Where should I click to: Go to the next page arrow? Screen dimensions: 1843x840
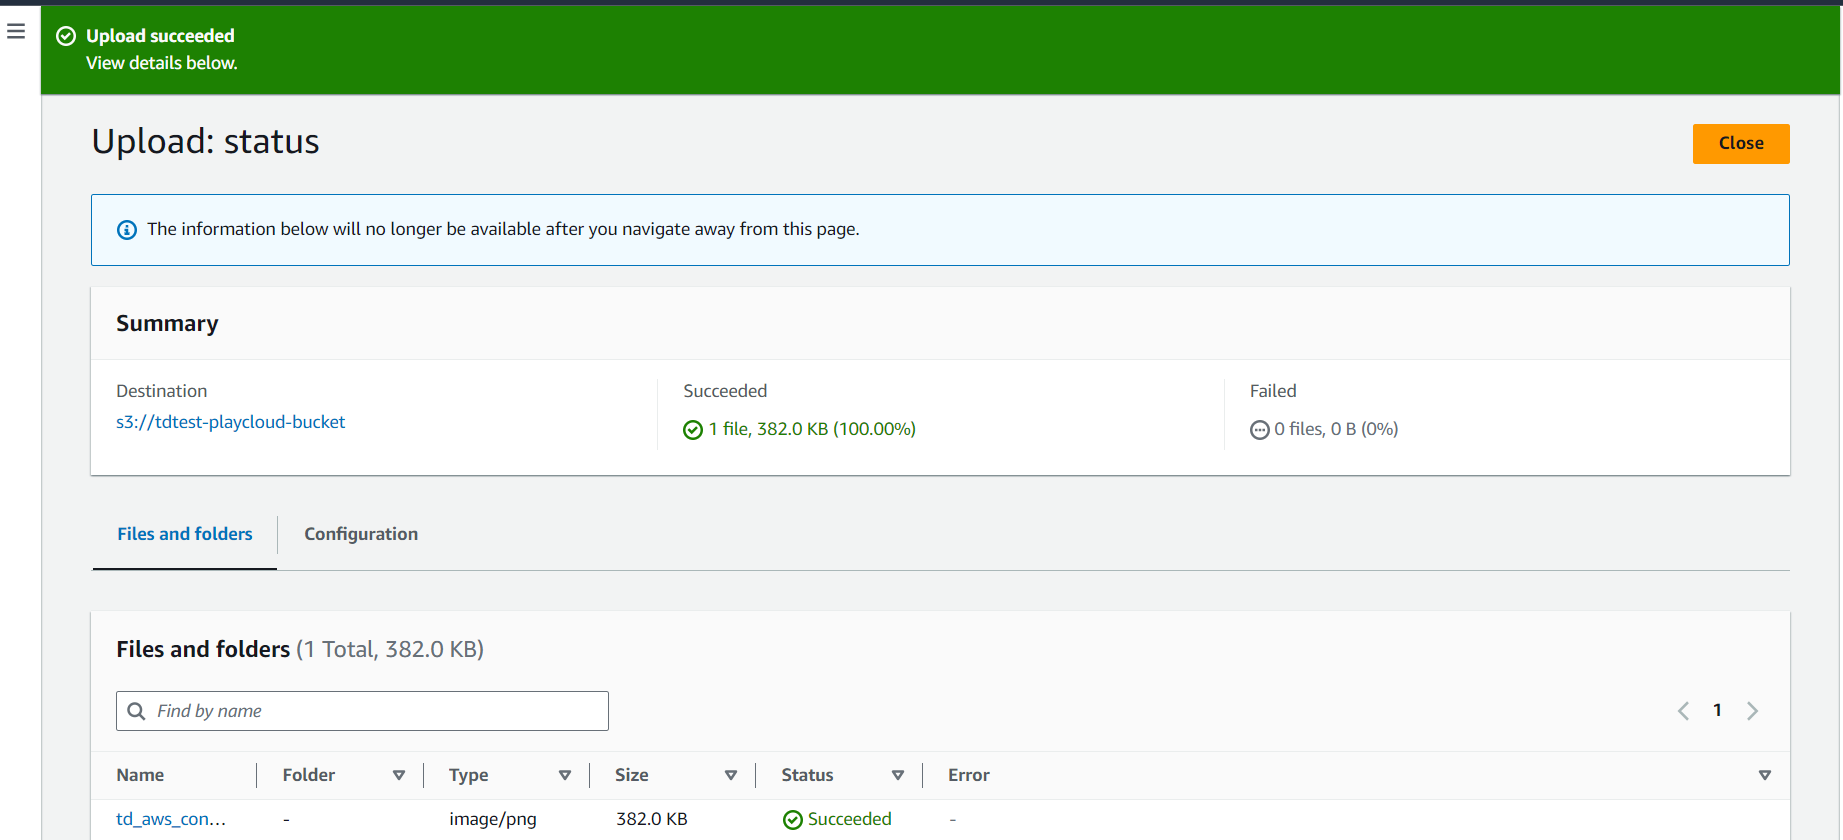pyautogui.click(x=1752, y=711)
